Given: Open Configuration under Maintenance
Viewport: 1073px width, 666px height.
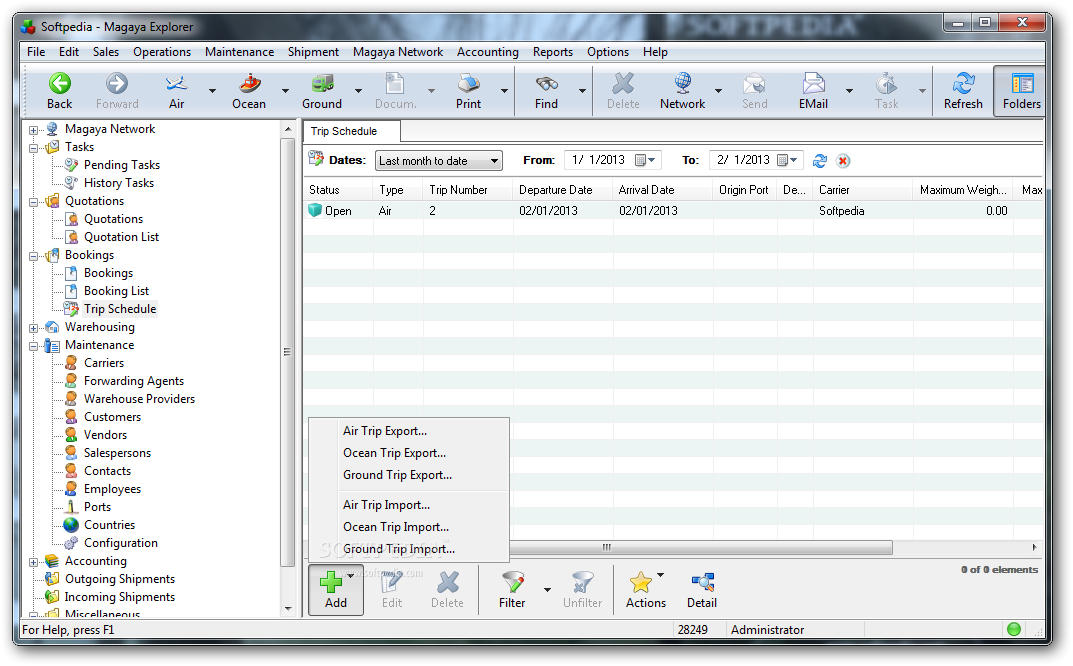Looking at the screenshot, I should [x=120, y=543].
